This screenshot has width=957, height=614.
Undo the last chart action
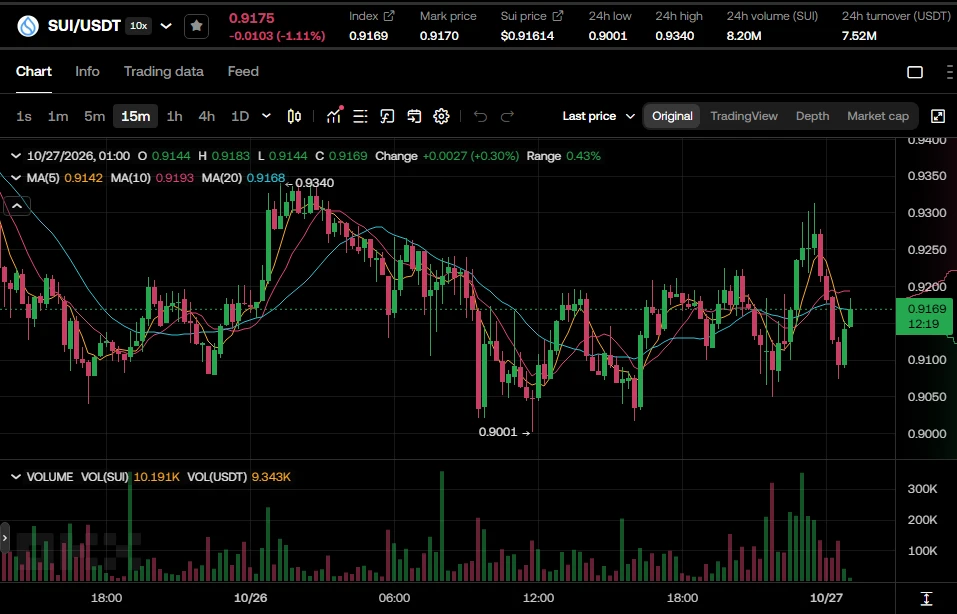[480, 116]
